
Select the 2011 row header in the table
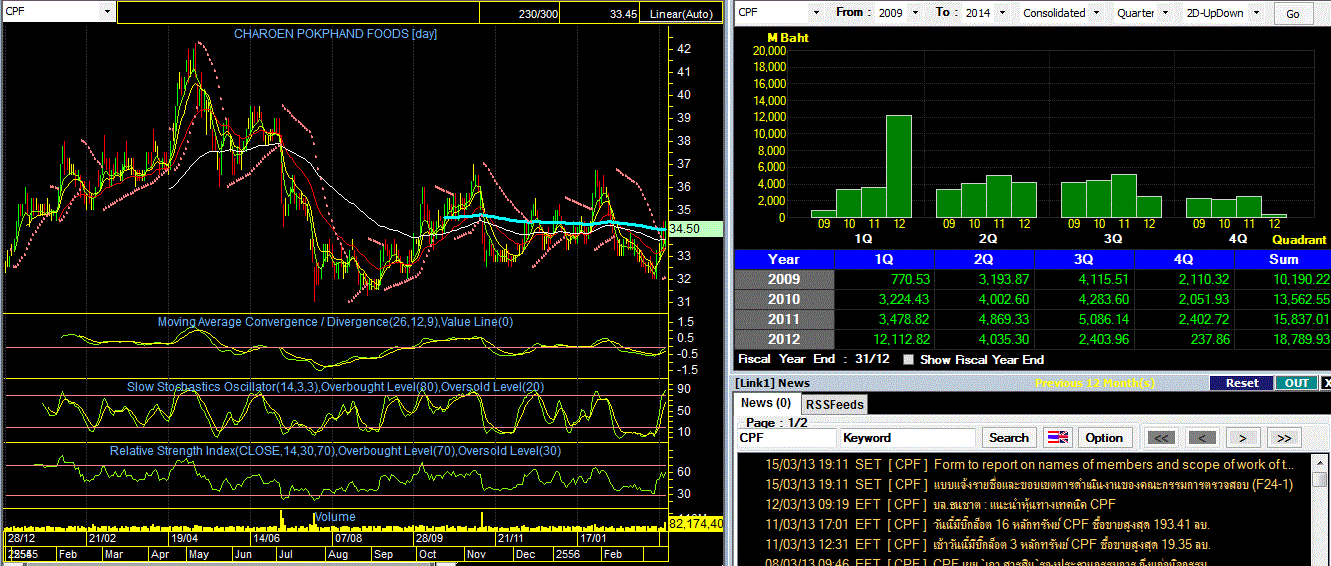point(783,320)
